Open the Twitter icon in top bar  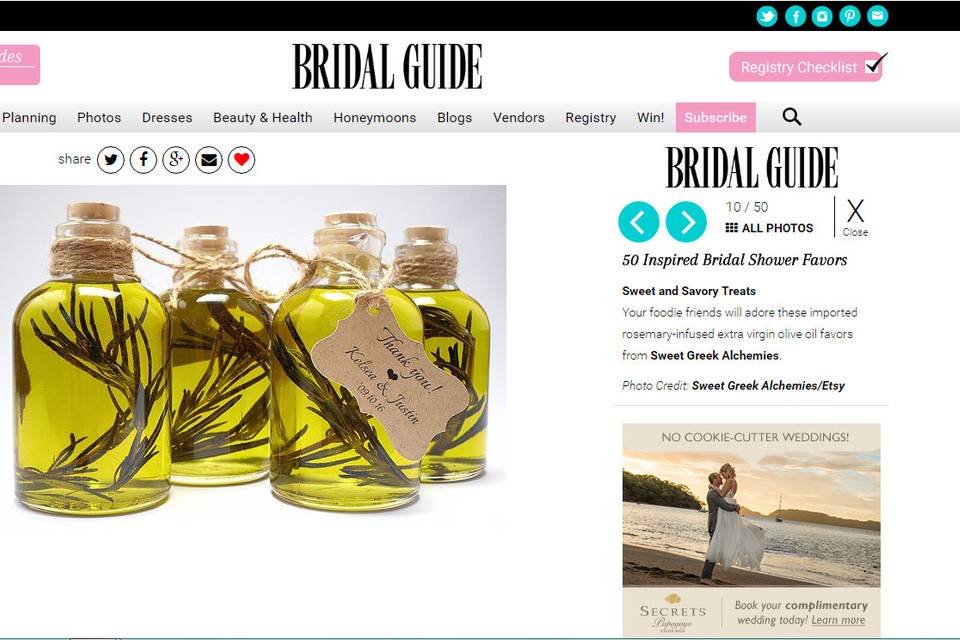[767, 16]
